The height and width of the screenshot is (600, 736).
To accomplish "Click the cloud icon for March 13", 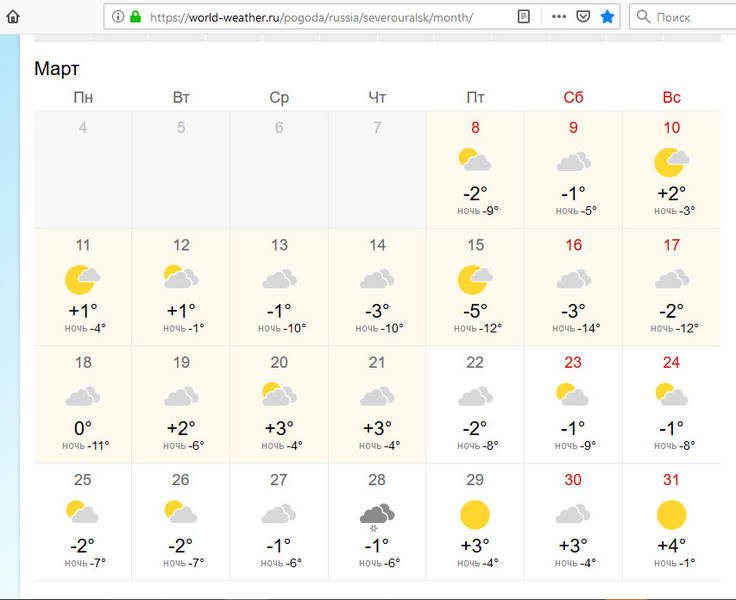I will pos(279,279).
